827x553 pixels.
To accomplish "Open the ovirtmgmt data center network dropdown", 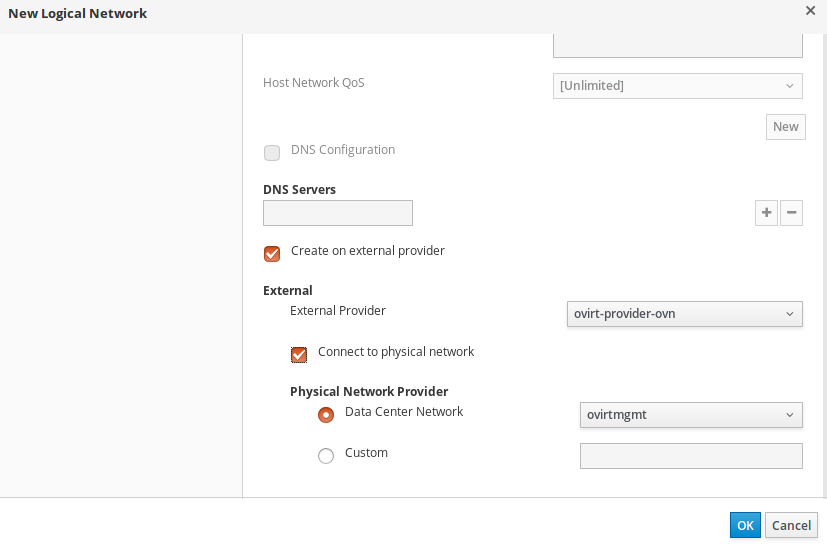I will [691, 415].
